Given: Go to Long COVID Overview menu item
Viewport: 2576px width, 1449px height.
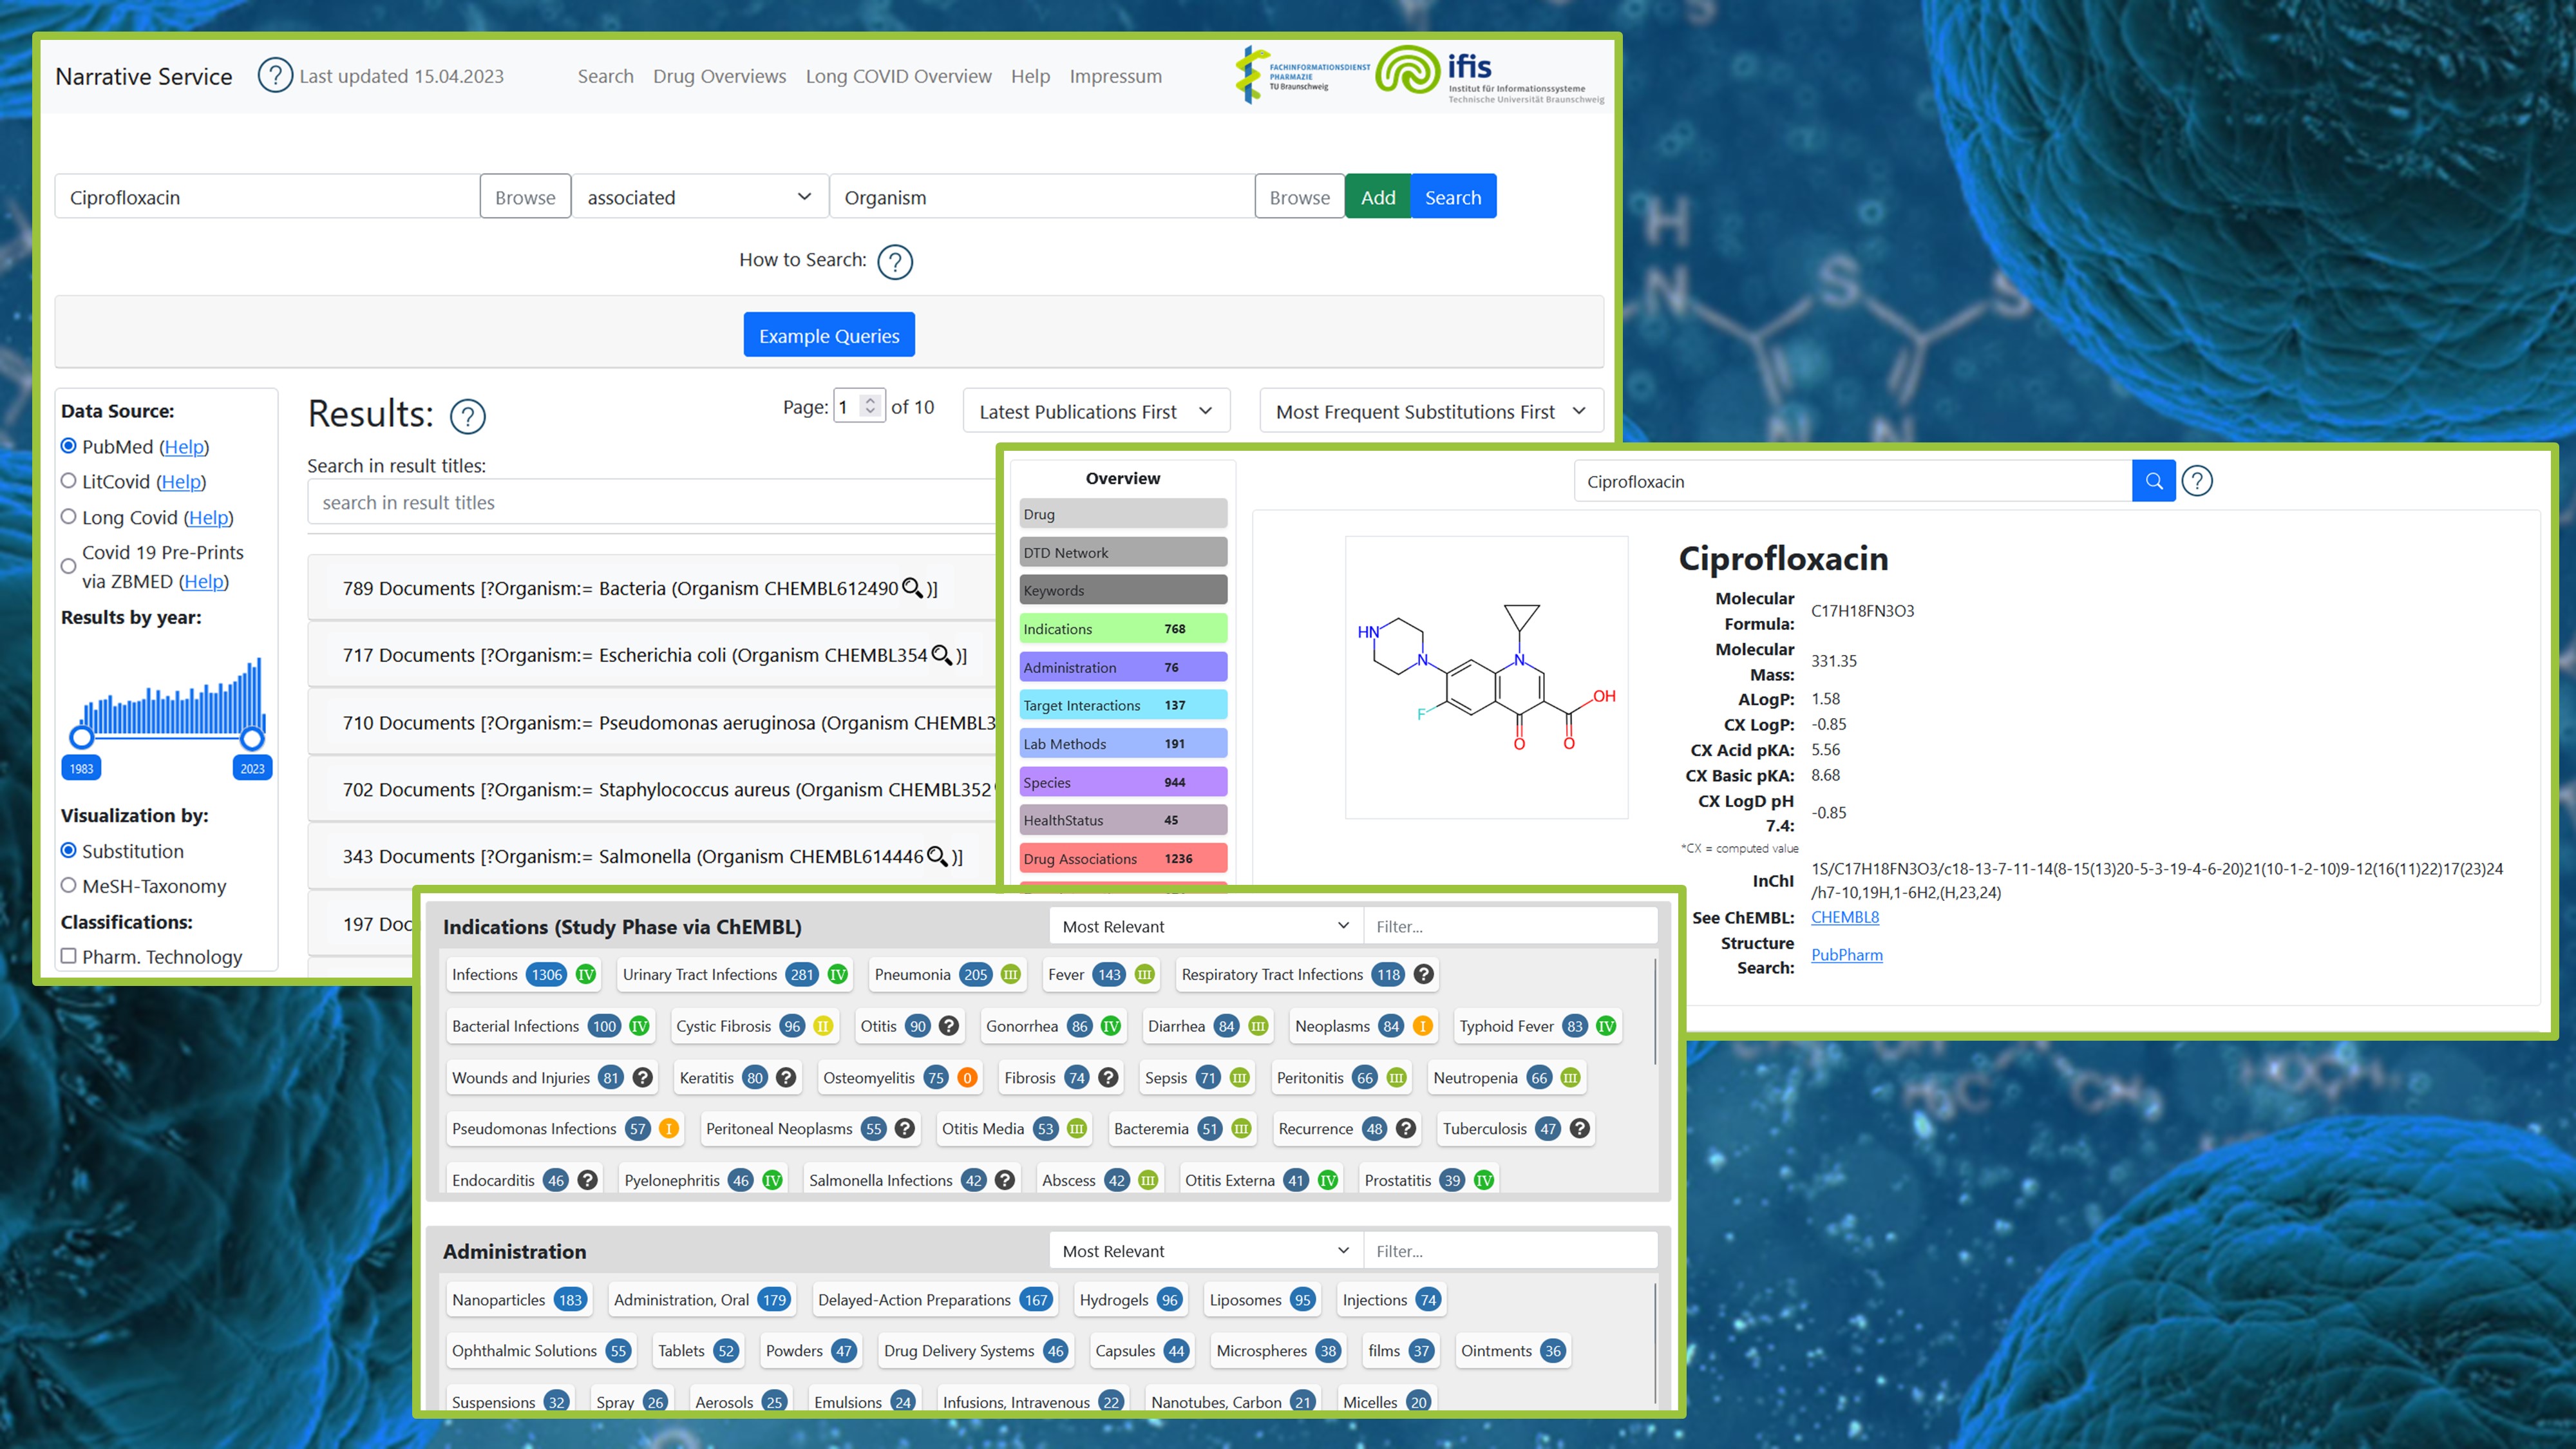Looking at the screenshot, I should pos(898,76).
